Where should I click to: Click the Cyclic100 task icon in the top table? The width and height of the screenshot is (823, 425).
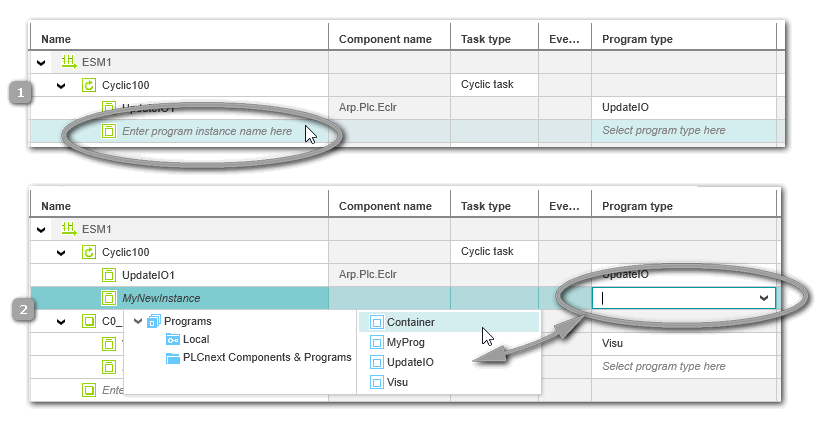(88, 85)
